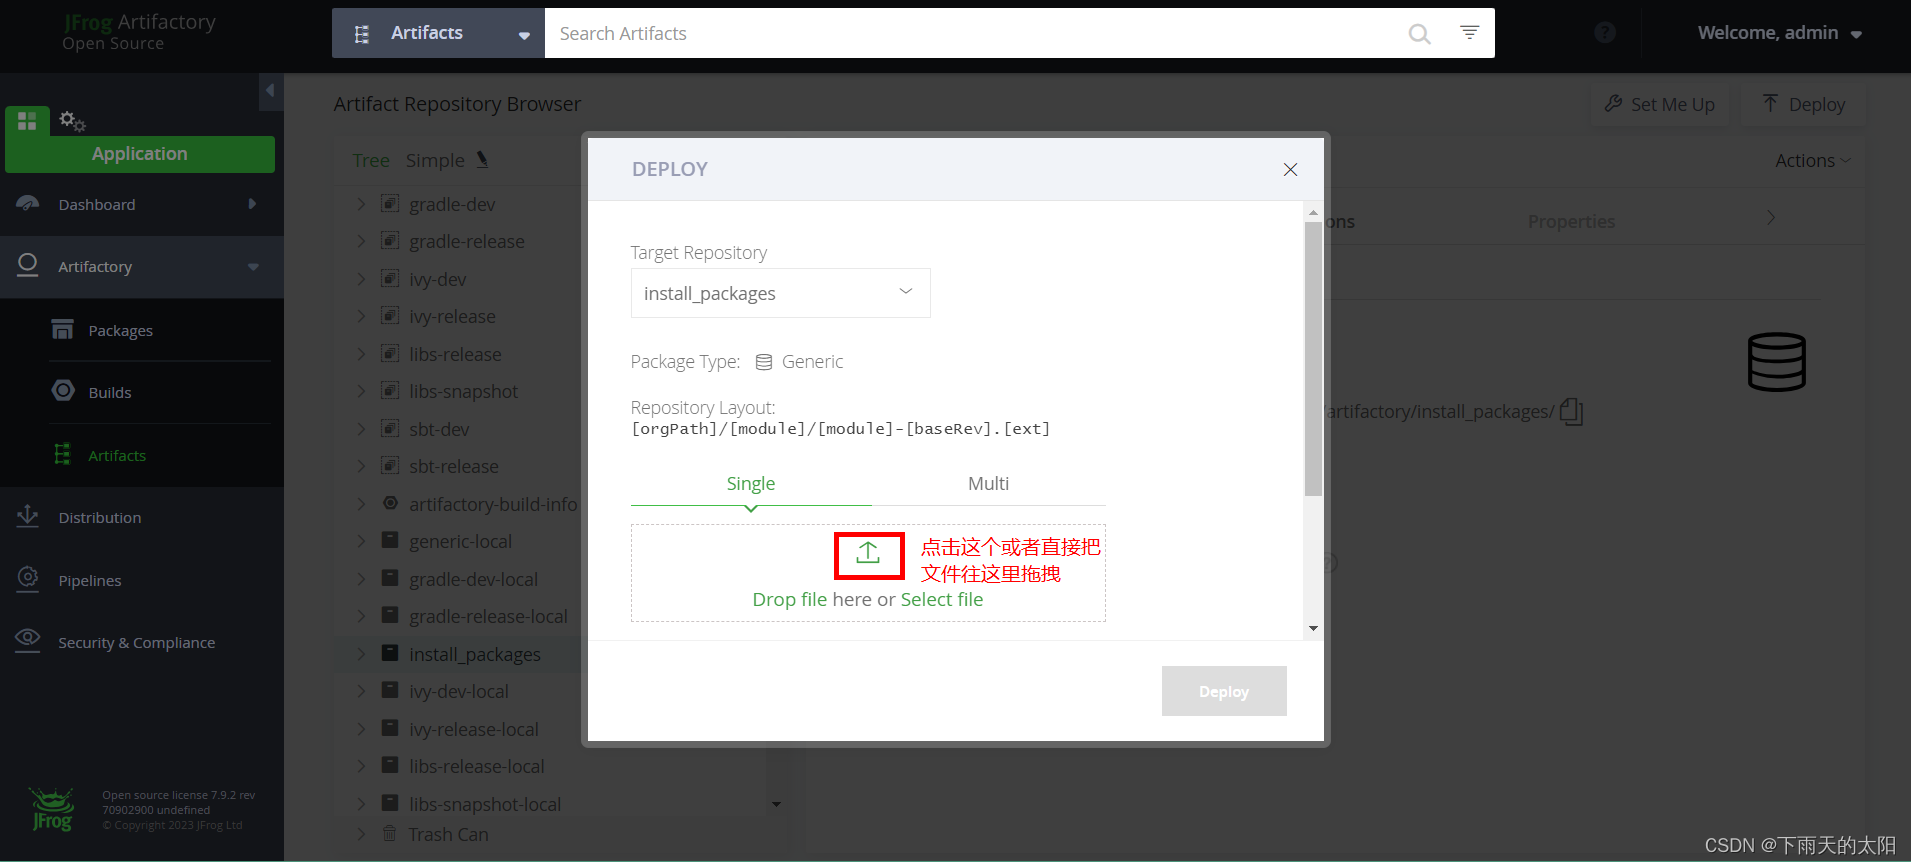Open the Dashboard menu item
Viewport: 1911px width, 865px height.
point(142,205)
